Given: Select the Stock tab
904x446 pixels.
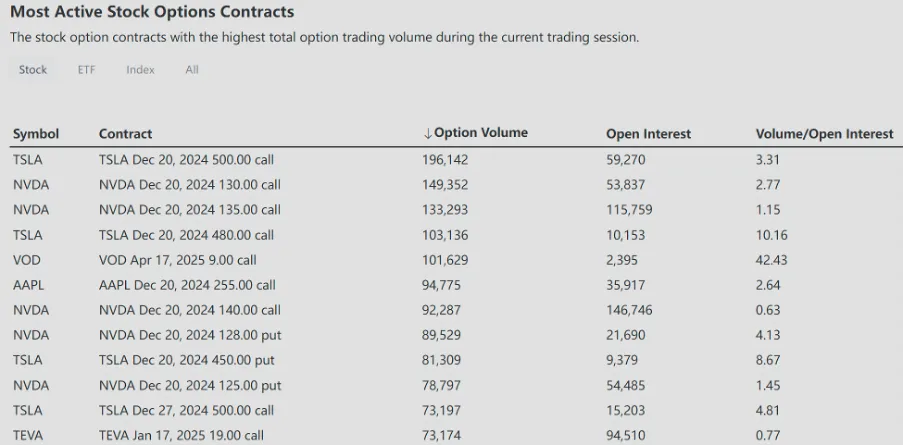Looking at the screenshot, I should click(33, 70).
